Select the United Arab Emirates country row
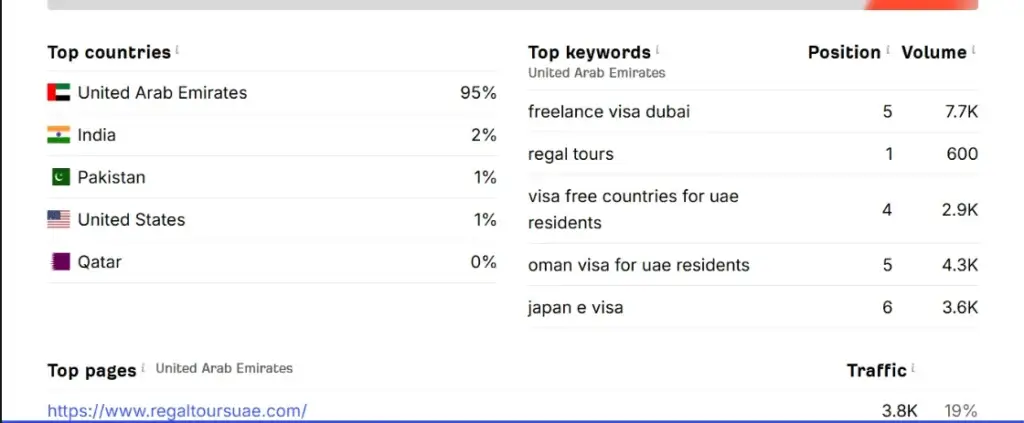The height and width of the screenshot is (423, 1024). point(272,93)
